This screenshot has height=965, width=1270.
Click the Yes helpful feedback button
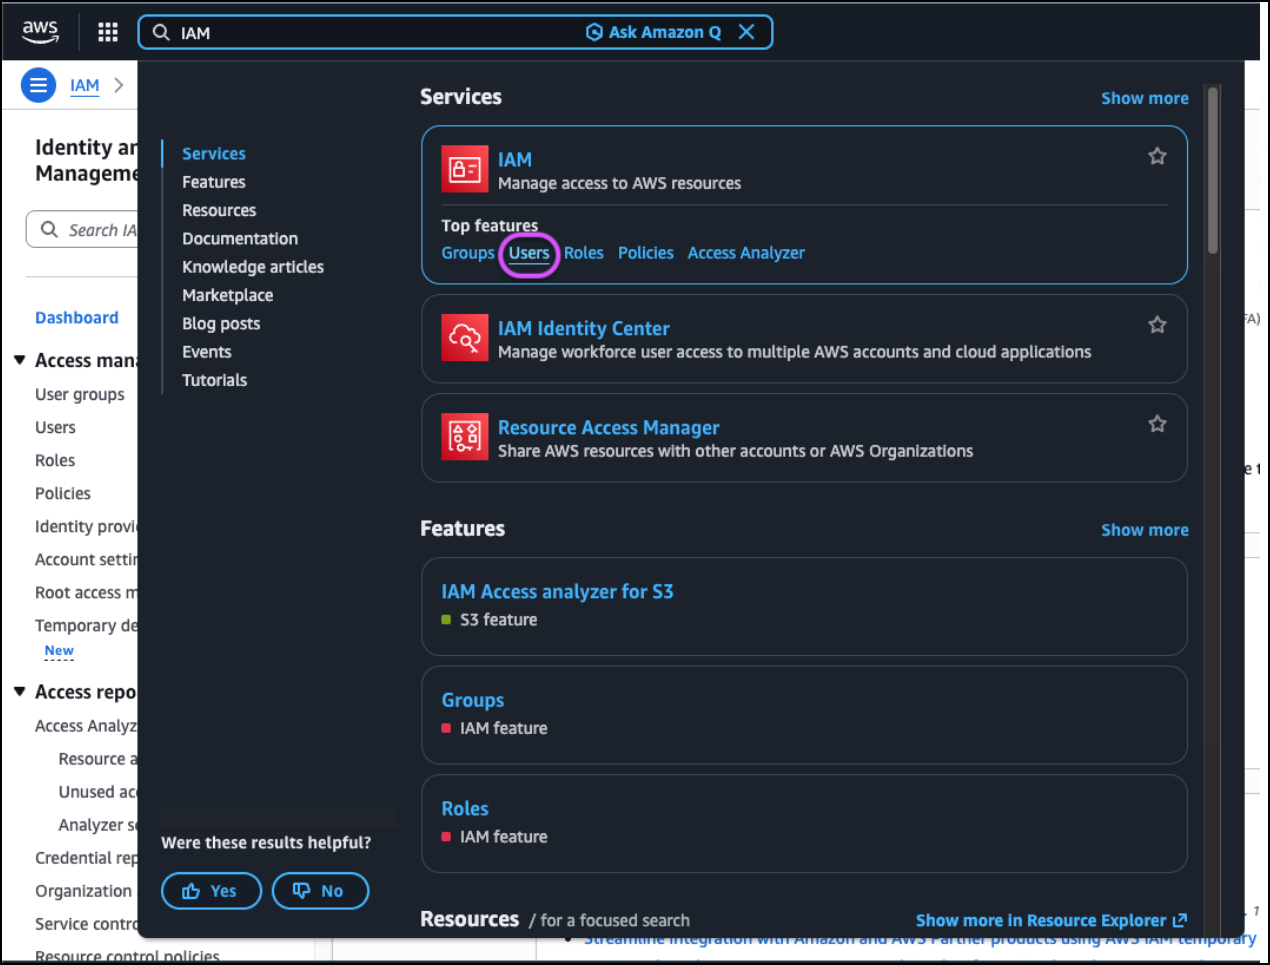[x=211, y=891]
